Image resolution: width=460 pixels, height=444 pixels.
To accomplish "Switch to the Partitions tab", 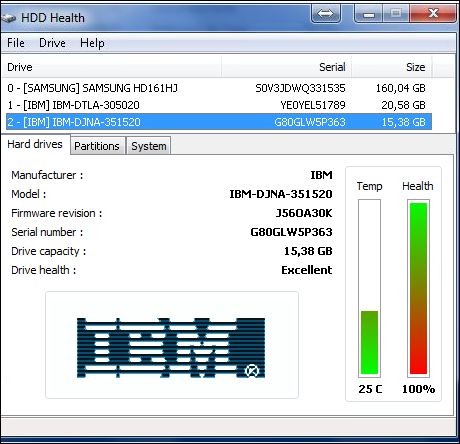I will coord(97,146).
